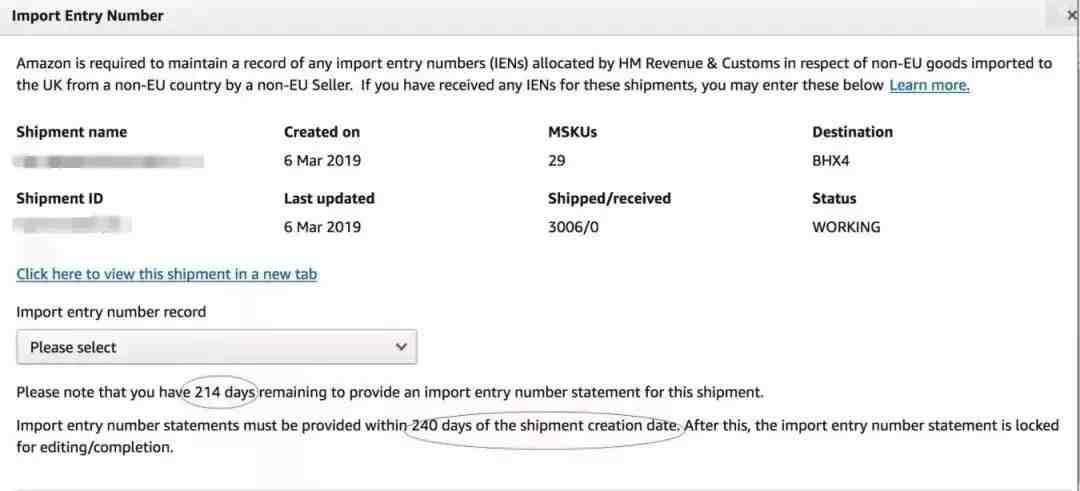This screenshot has height=491, width=1080.
Task: Click the Shipment ID heading
Action: (60, 198)
